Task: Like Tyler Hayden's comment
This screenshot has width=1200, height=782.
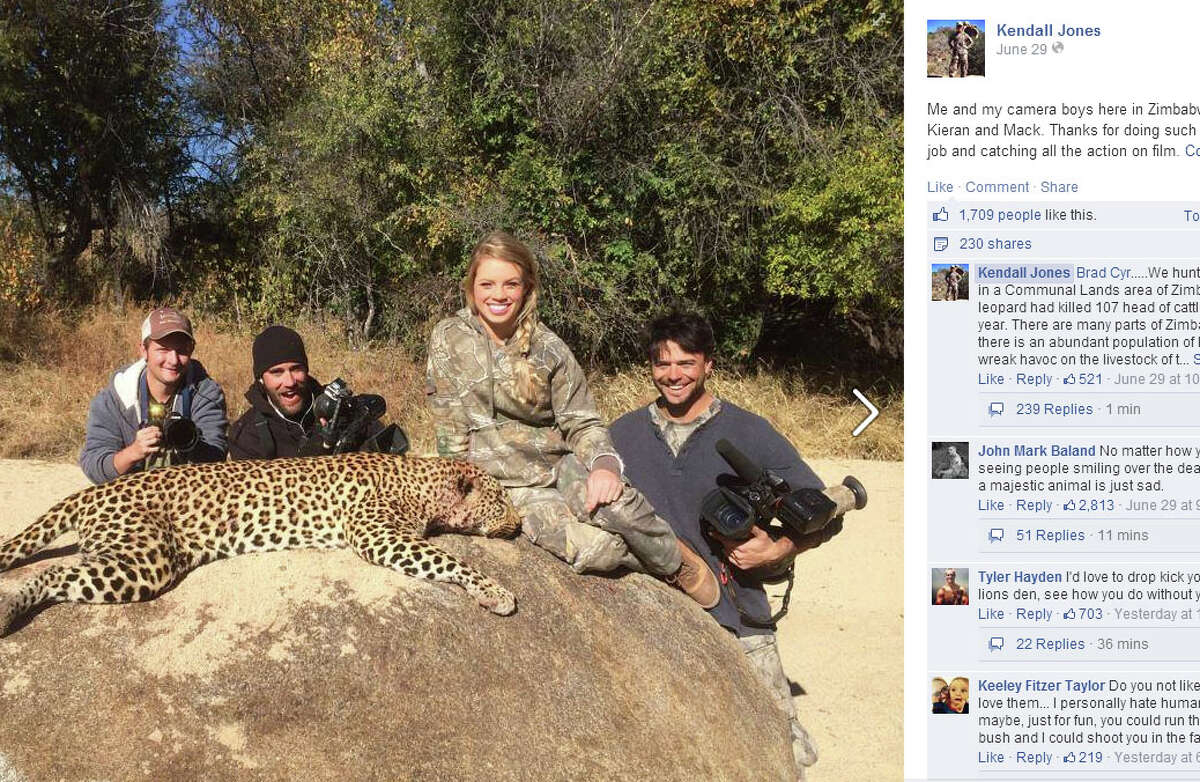Action: click(x=991, y=614)
